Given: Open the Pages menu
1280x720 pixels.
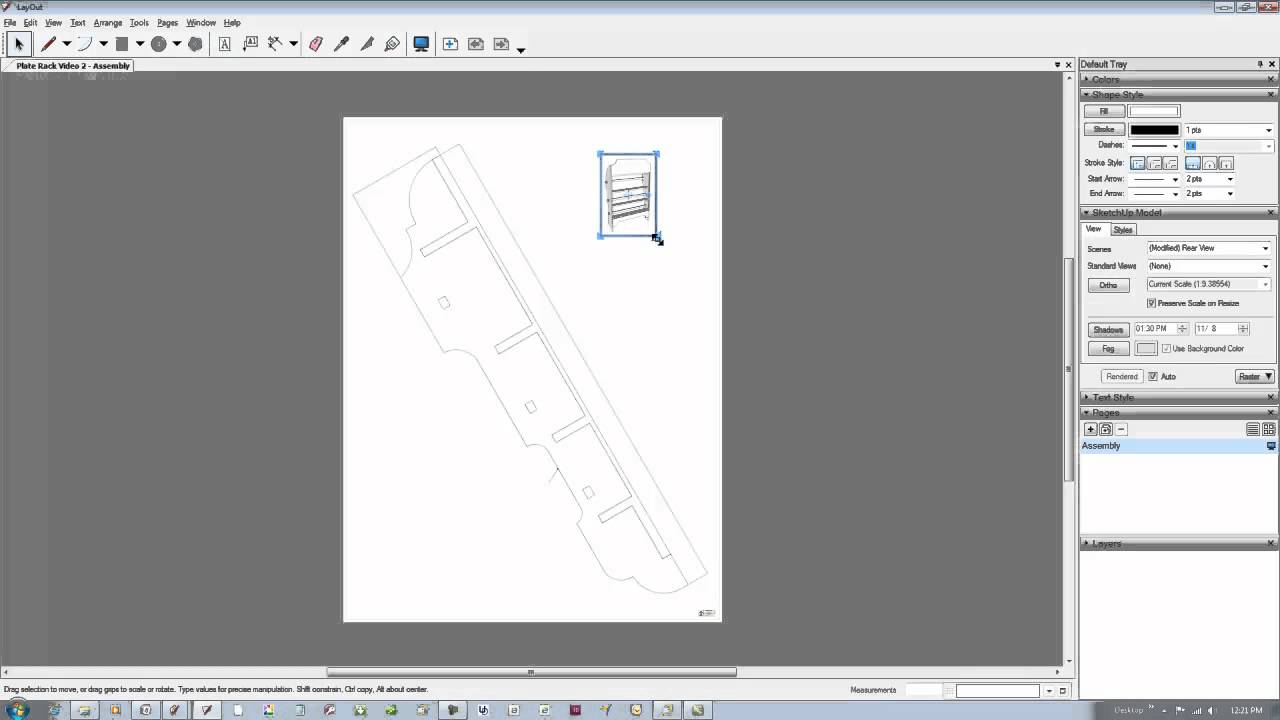Looking at the screenshot, I should [x=167, y=22].
